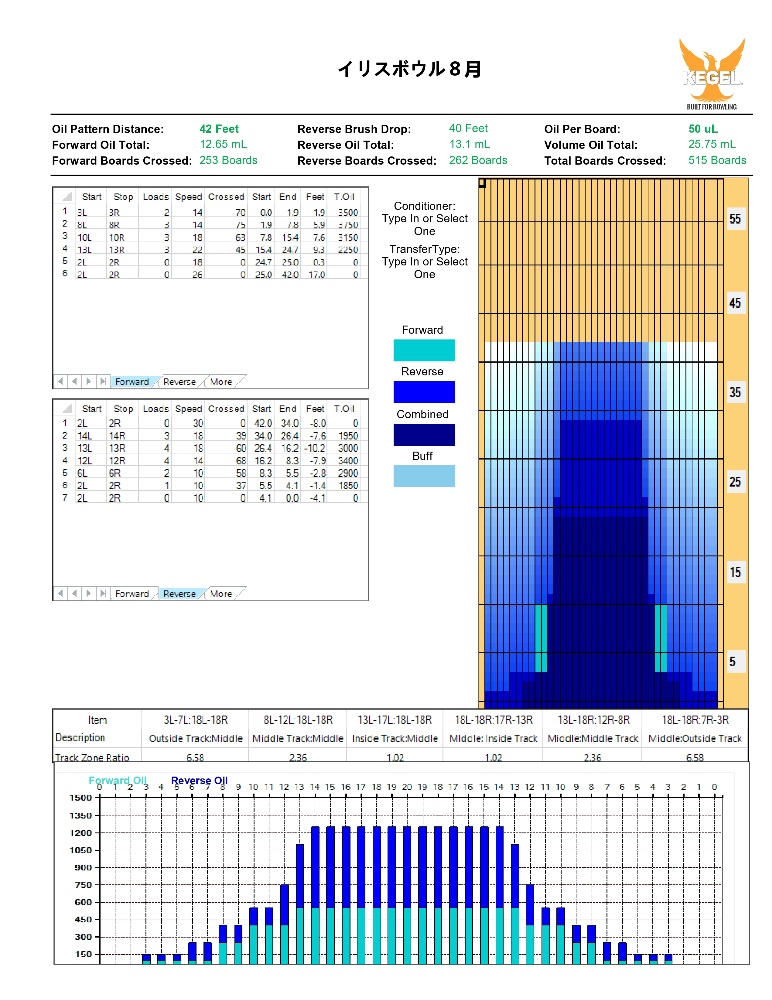Switch upper table to the Reverse tab
Viewport: 772px width, 1000px height.
coord(179,381)
